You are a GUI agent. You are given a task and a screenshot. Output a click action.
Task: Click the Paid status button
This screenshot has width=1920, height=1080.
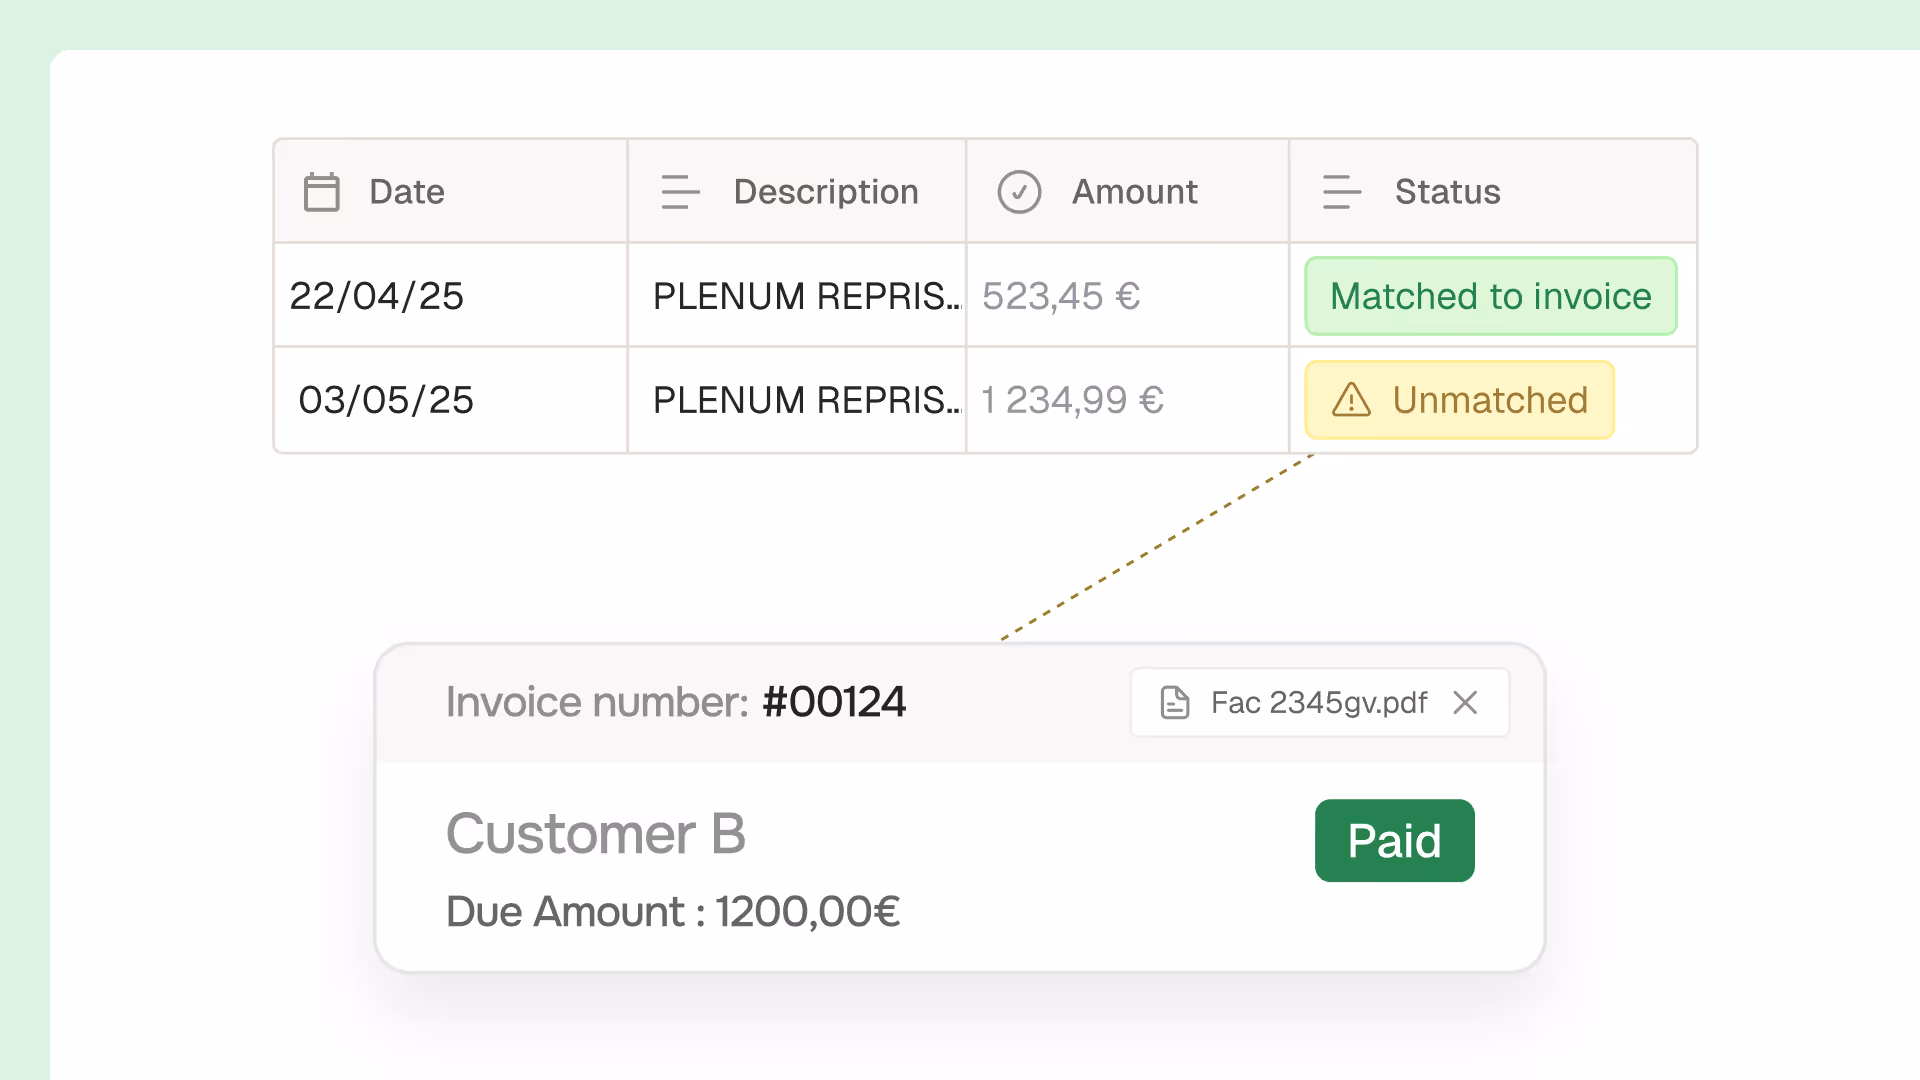click(1394, 840)
